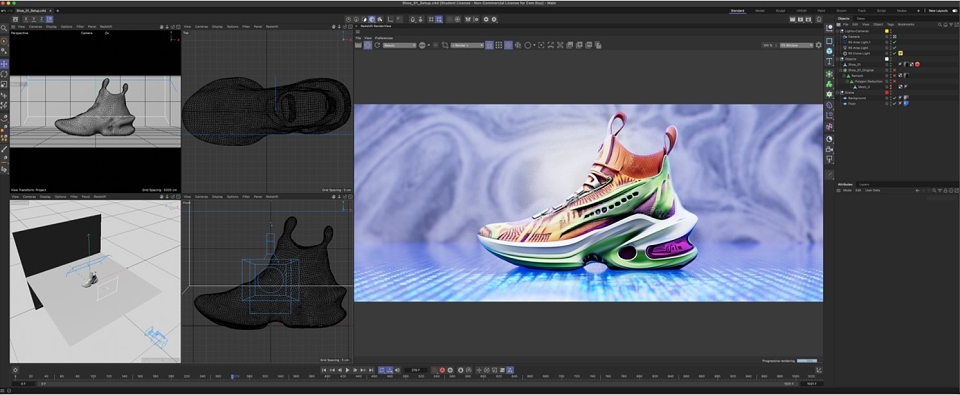Screen dimensions: 960x395
Task: Toggle visibility dot for Camera object
Action: pos(887,36)
